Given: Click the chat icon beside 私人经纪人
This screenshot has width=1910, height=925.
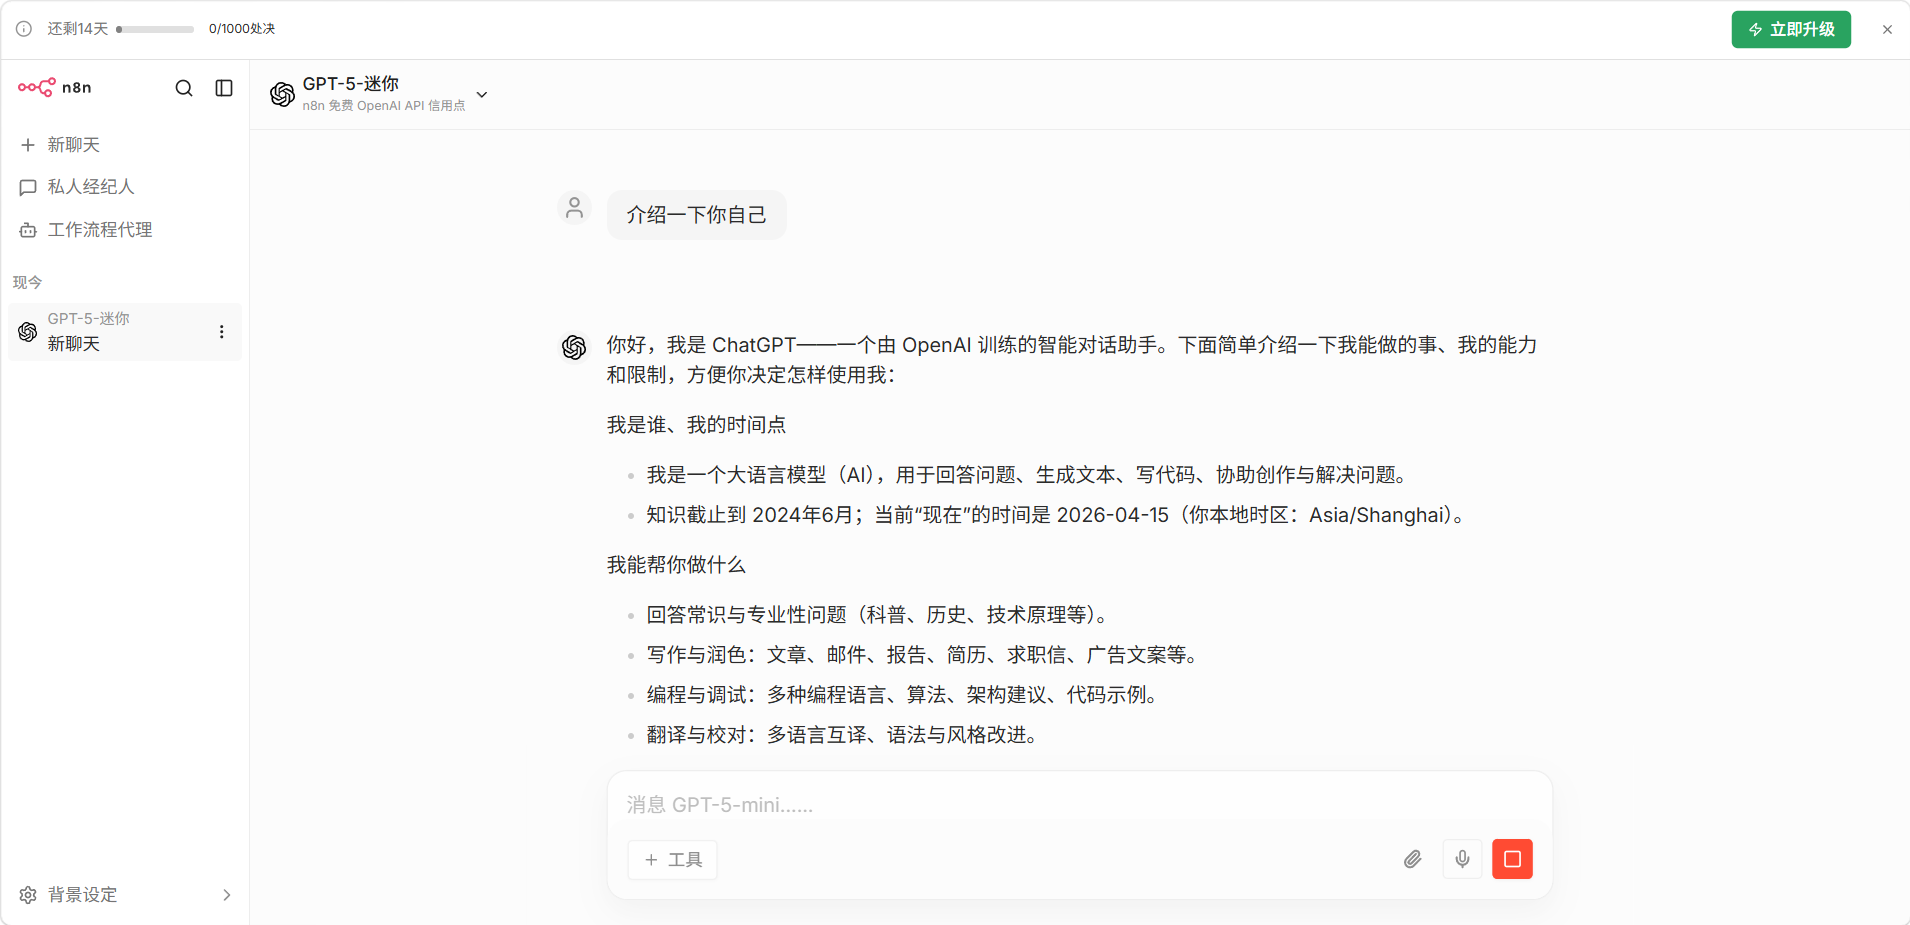Looking at the screenshot, I should point(28,187).
